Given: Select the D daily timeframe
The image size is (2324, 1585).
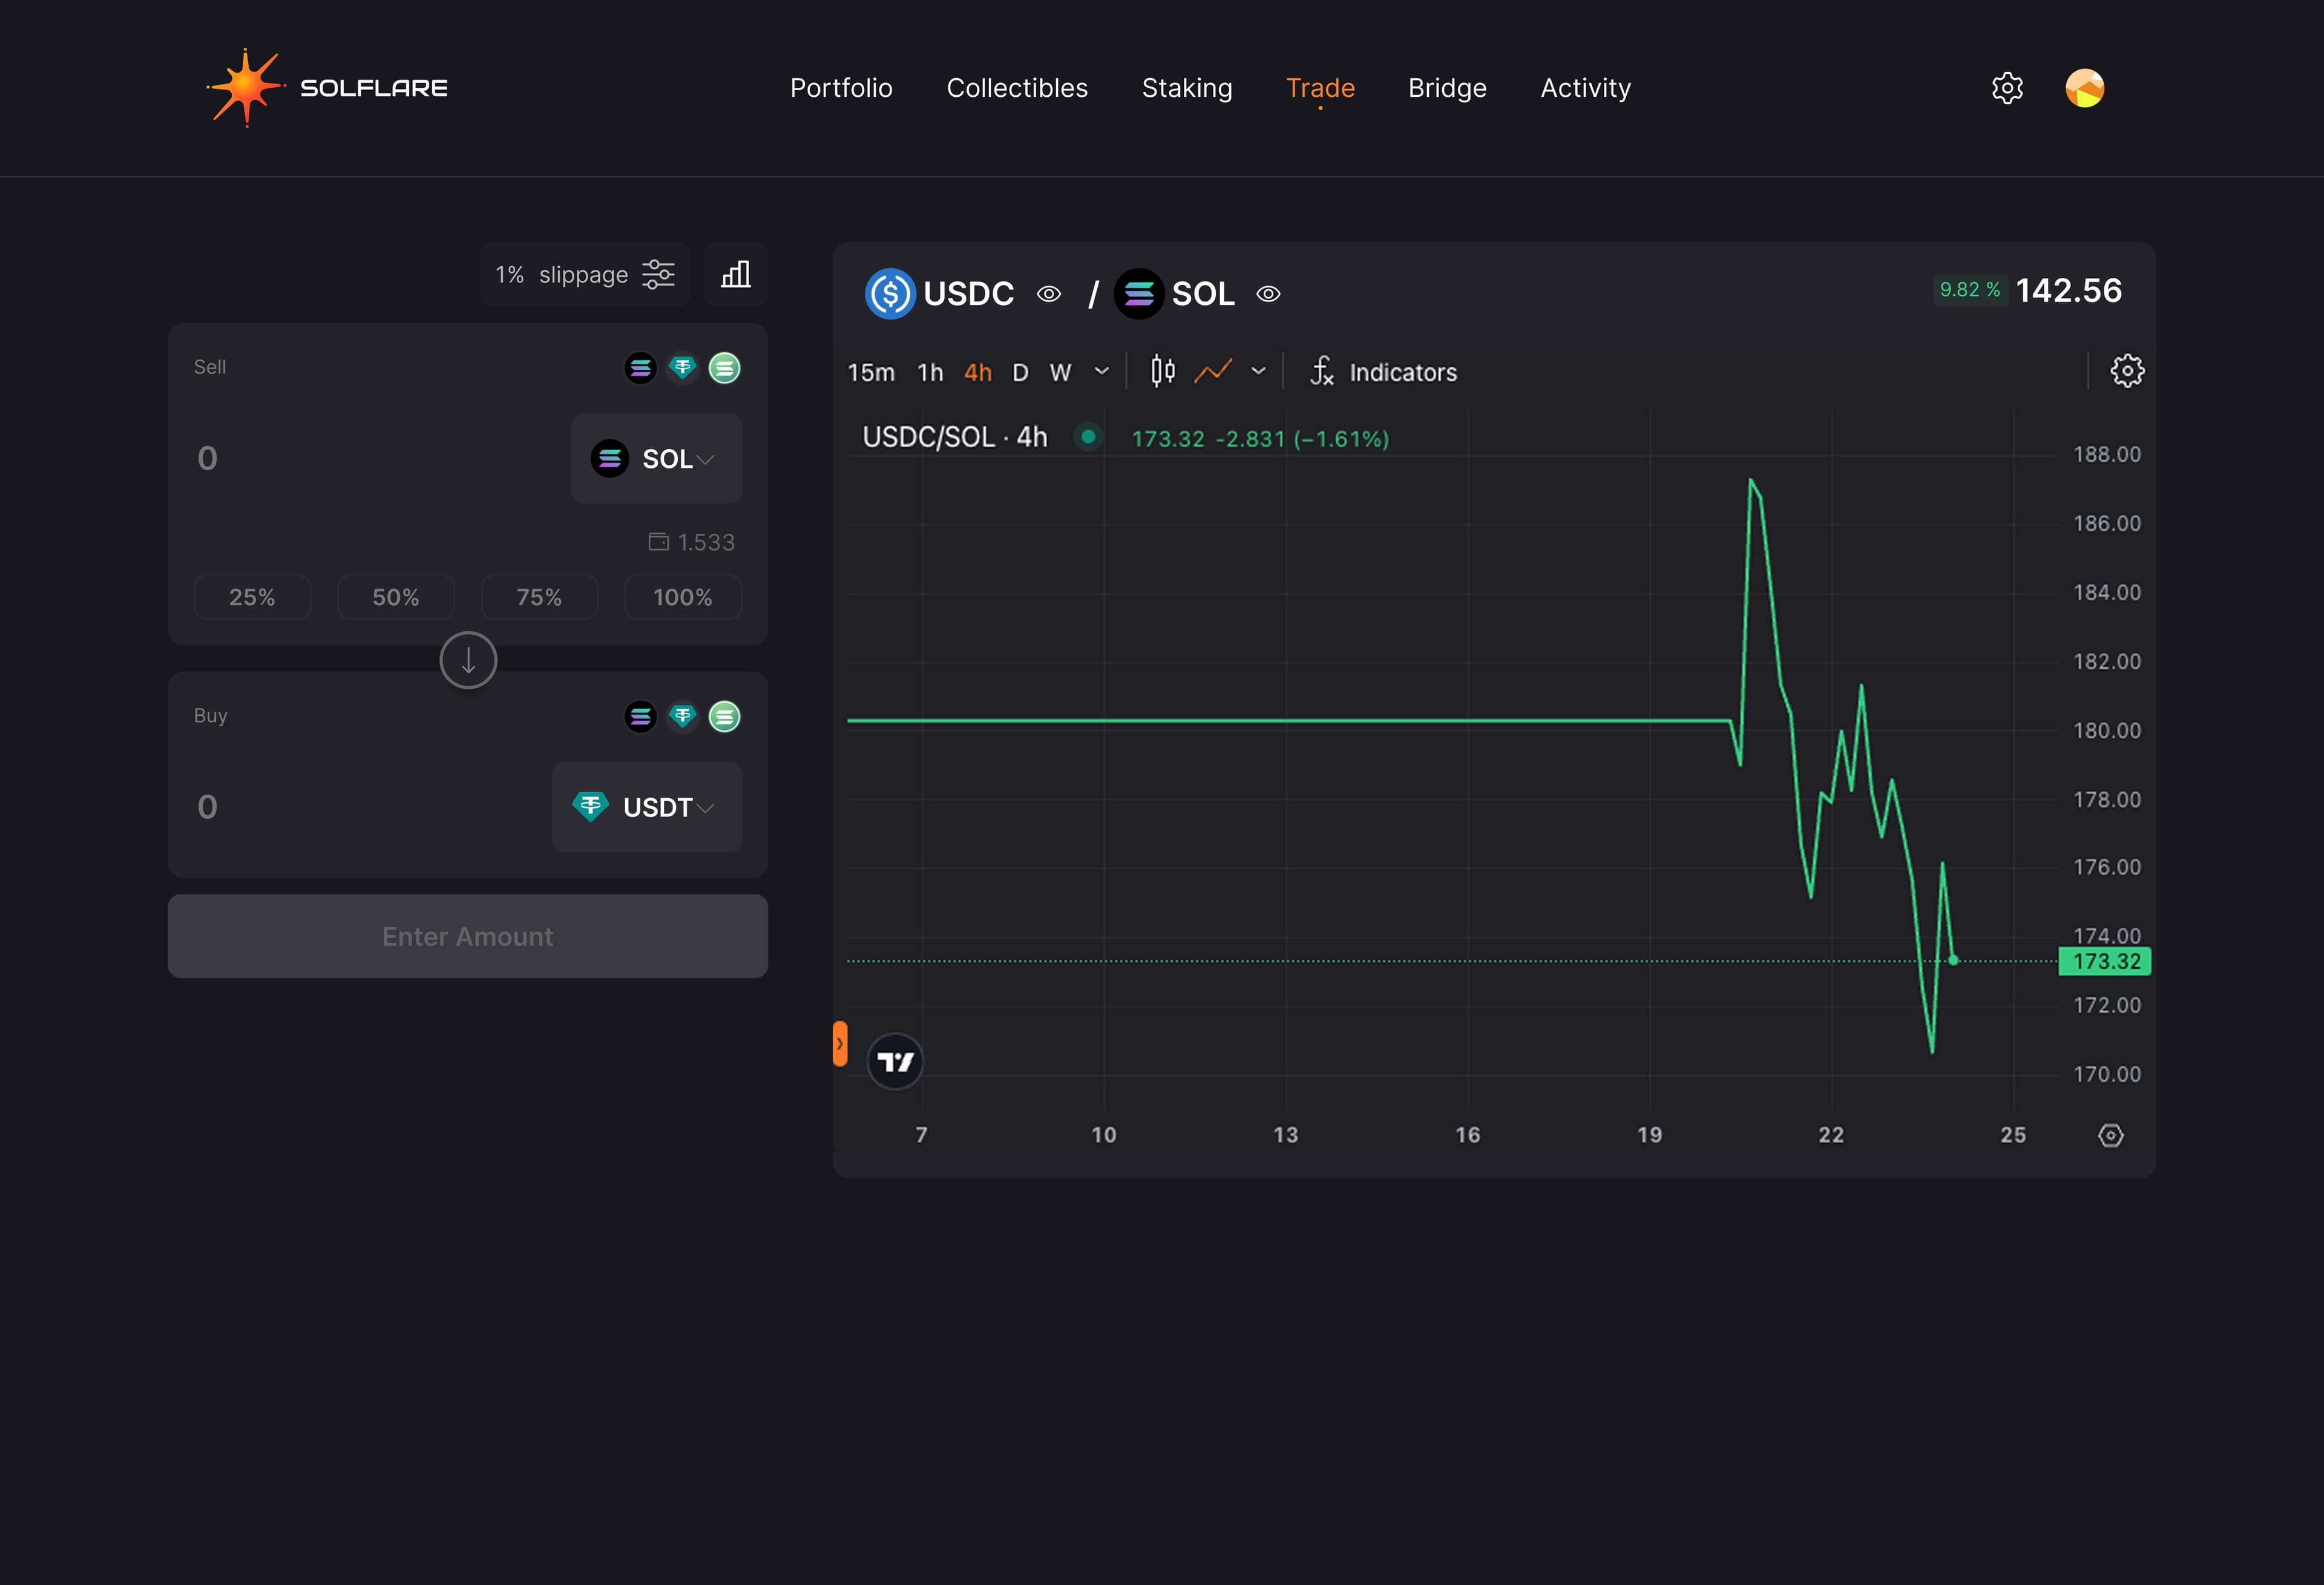Looking at the screenshot, I should click(1020, 373).
